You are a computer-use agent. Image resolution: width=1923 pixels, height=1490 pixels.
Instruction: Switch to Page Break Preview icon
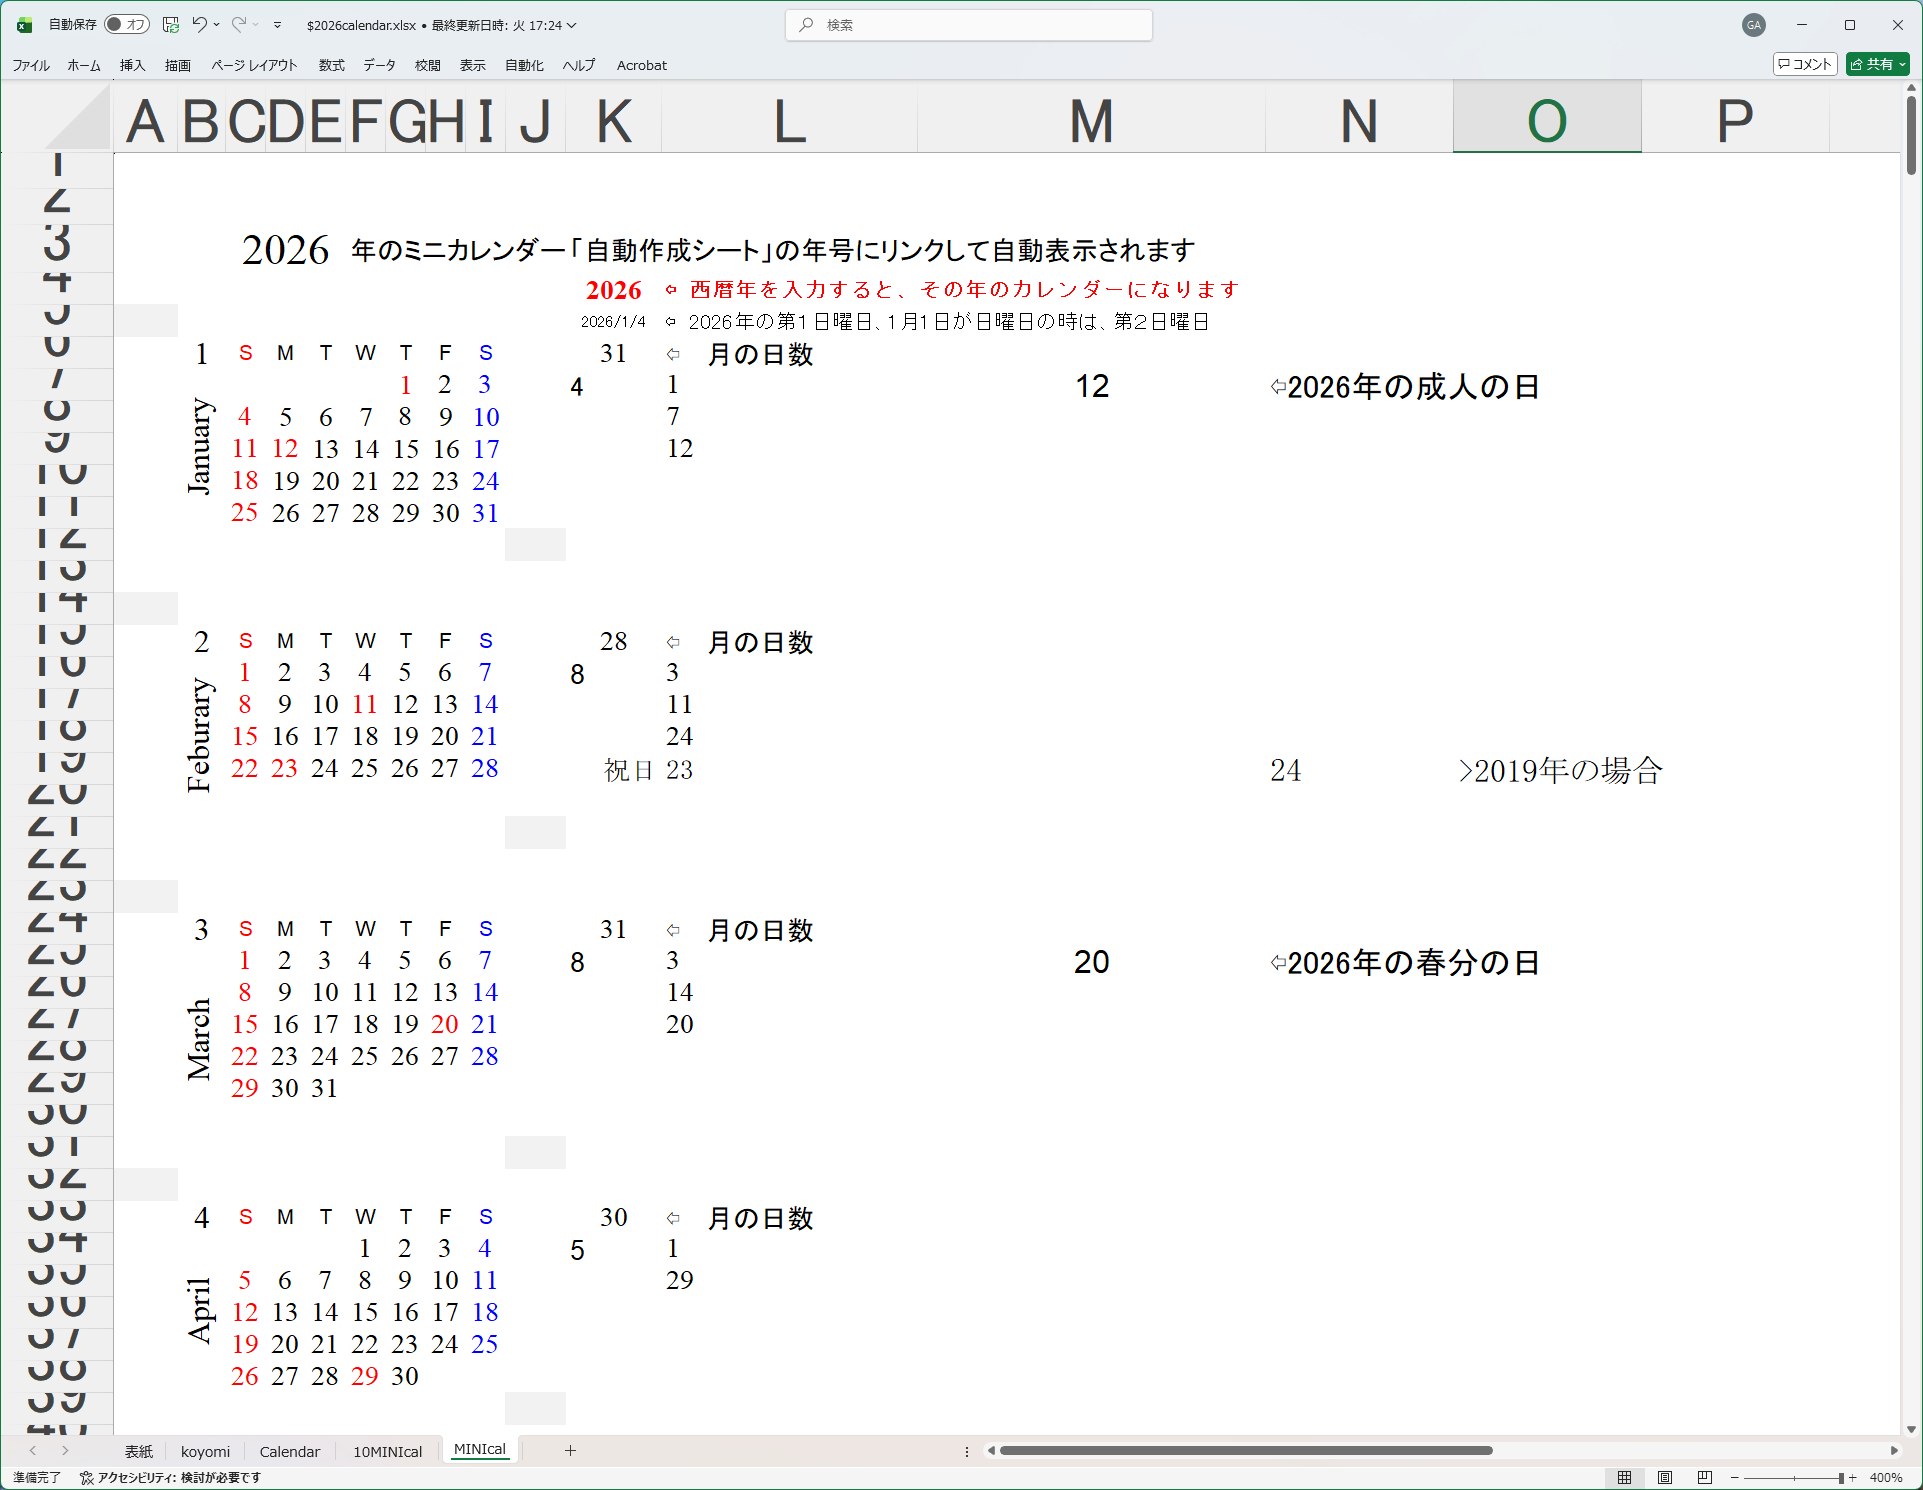click(1704, 1477)
